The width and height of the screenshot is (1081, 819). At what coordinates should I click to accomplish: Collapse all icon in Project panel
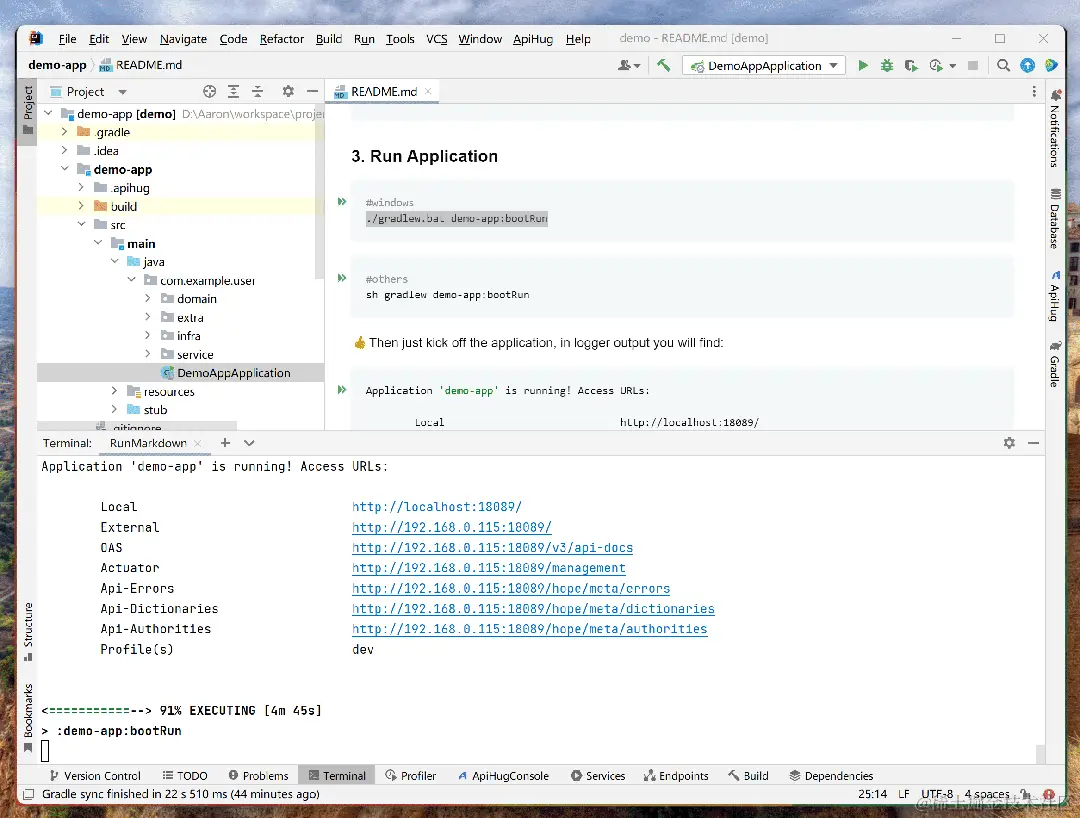point(257,92)
